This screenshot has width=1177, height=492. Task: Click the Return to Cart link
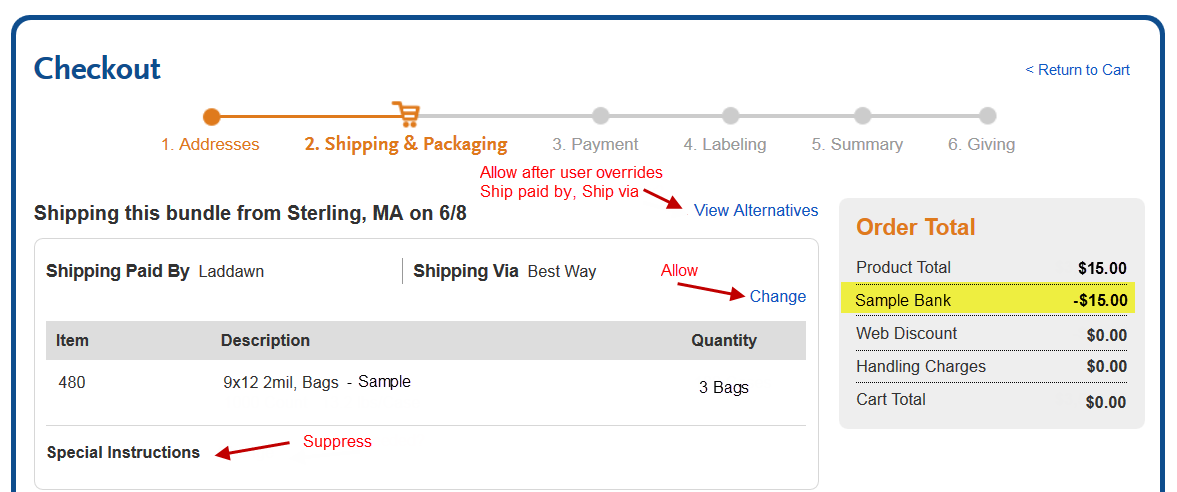click(x=1077, y=70)
